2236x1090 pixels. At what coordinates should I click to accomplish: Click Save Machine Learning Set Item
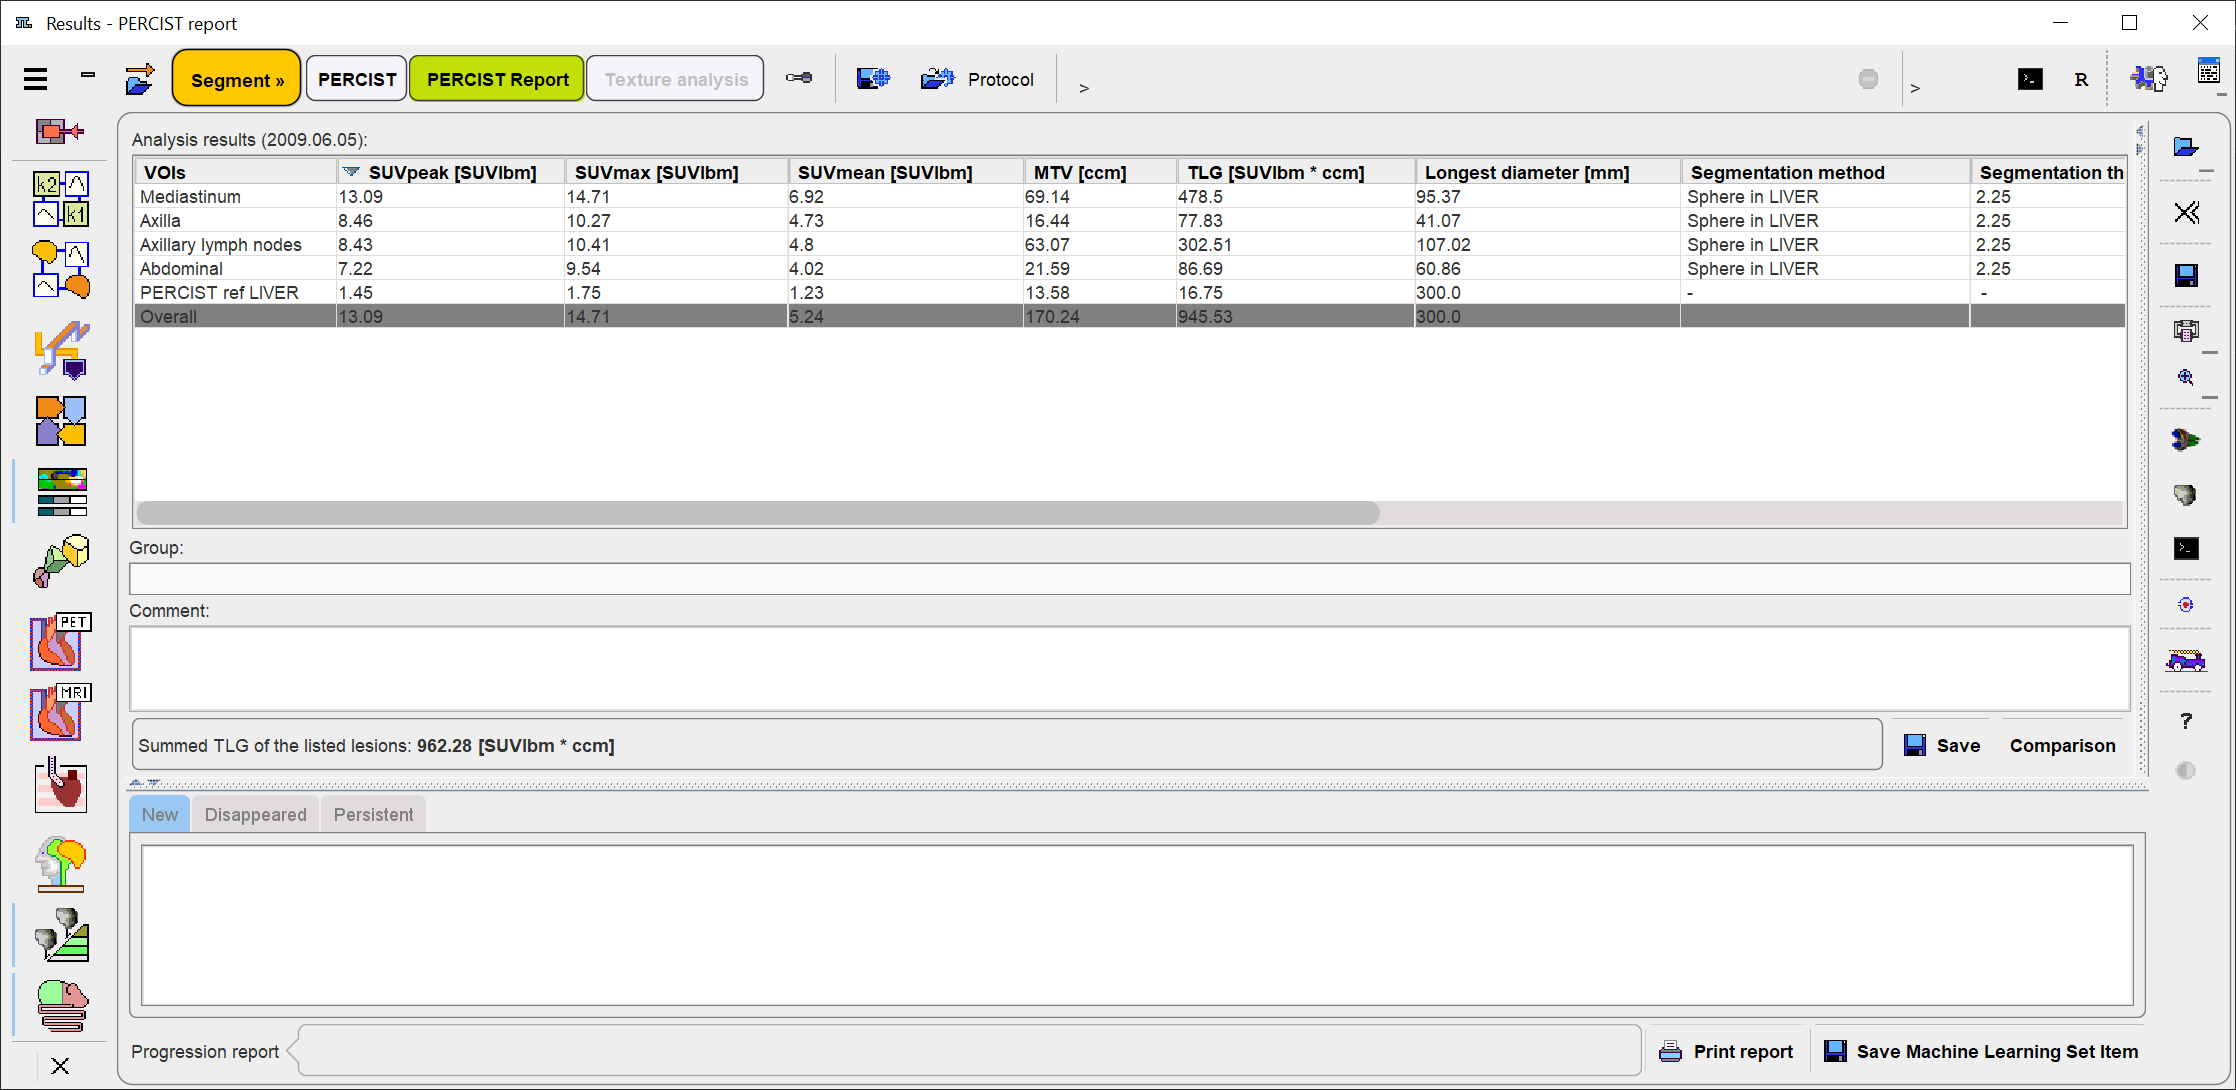(x=1981, y=1051)
